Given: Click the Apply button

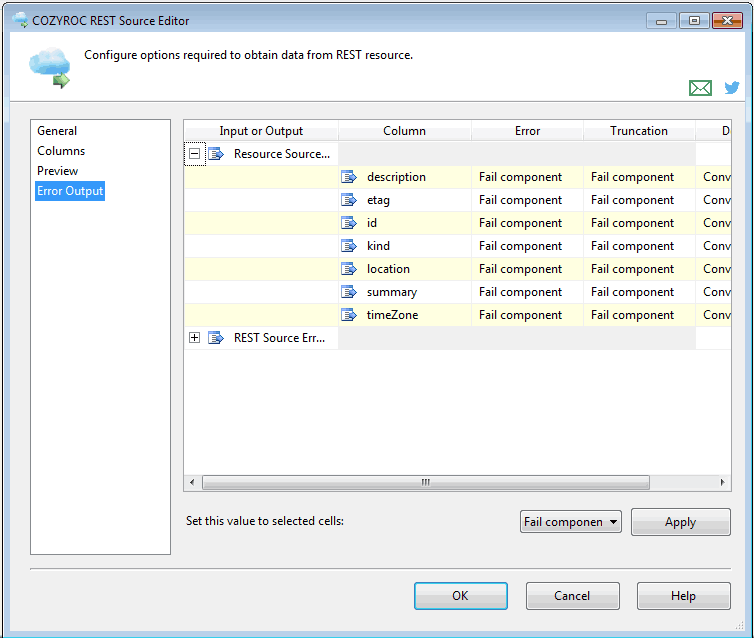Looking at the screenshot, I should (x=680, y=522).
